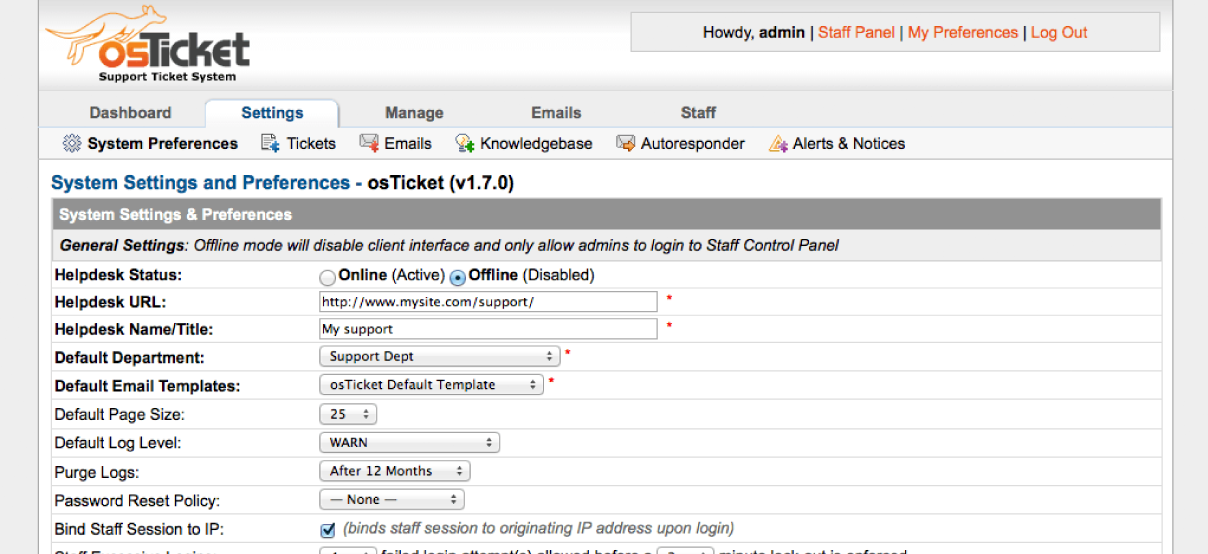Click the System Preferences gear icon

(72, 144)
